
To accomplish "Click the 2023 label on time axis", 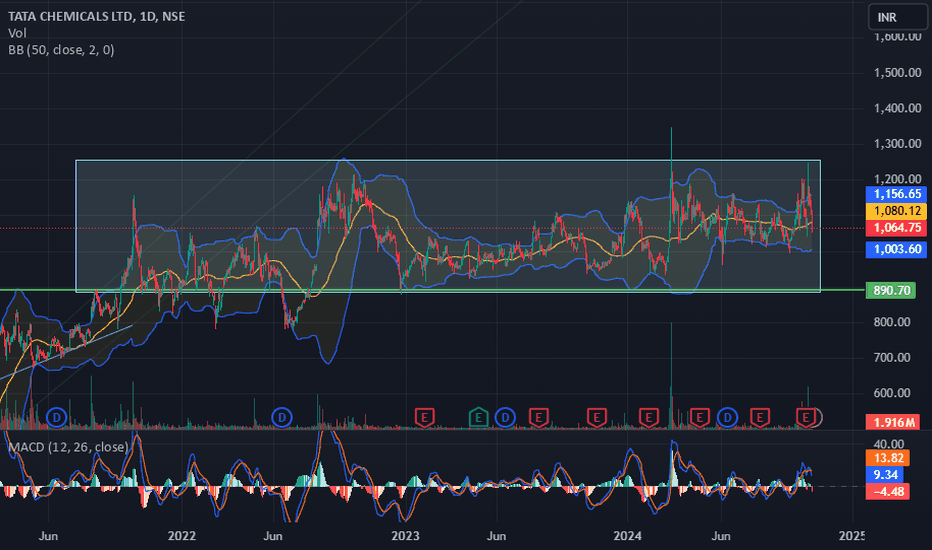I will click(x=405, y=536).
